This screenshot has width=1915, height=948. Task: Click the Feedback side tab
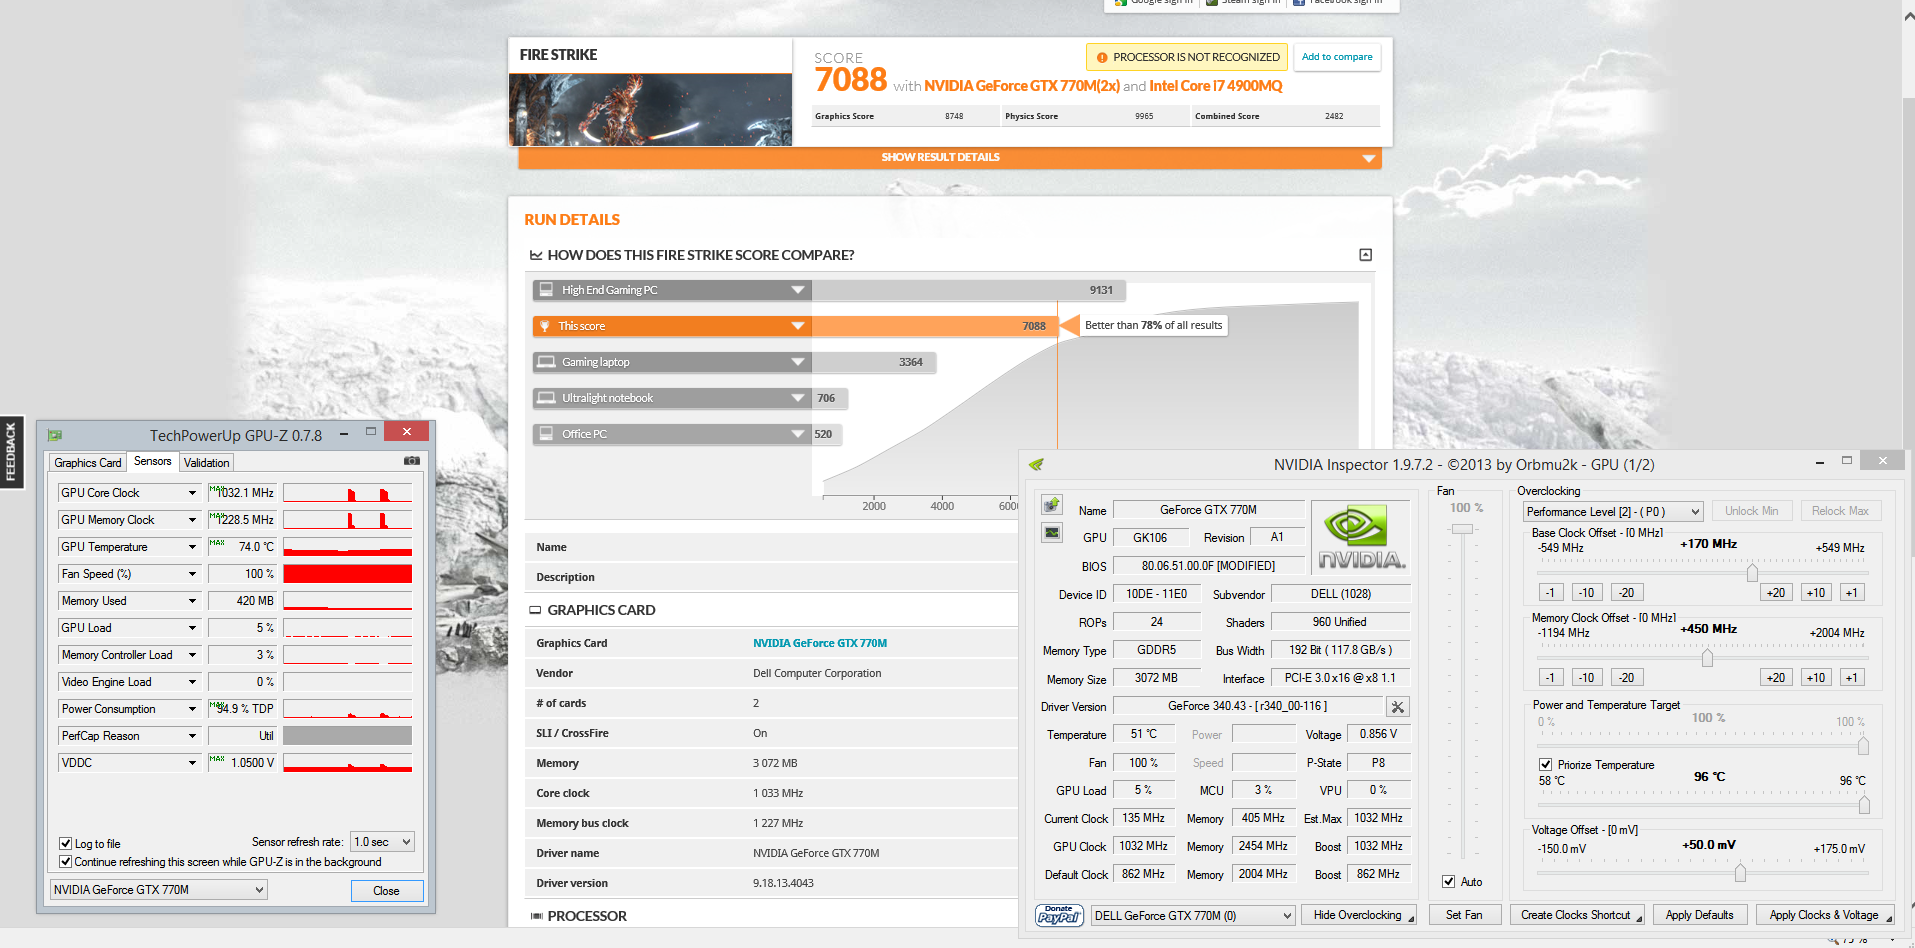[x=11, y=452]
